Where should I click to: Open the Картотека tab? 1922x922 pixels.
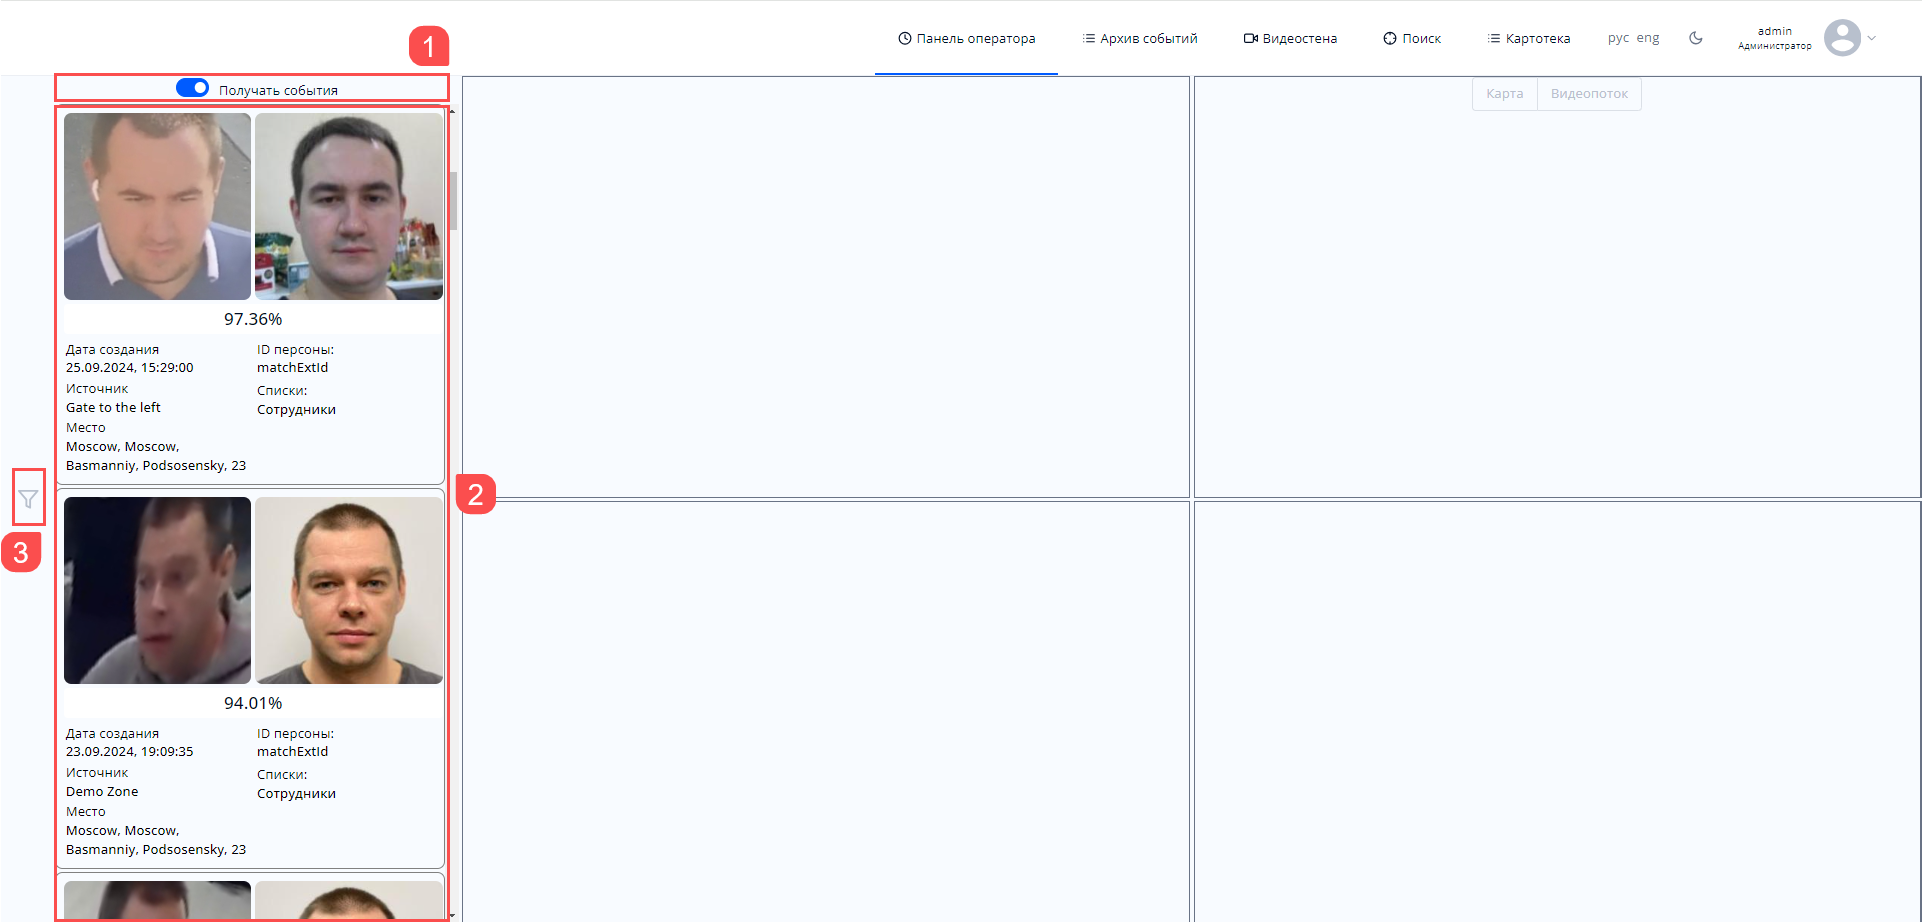click(x=1528, y=38)
